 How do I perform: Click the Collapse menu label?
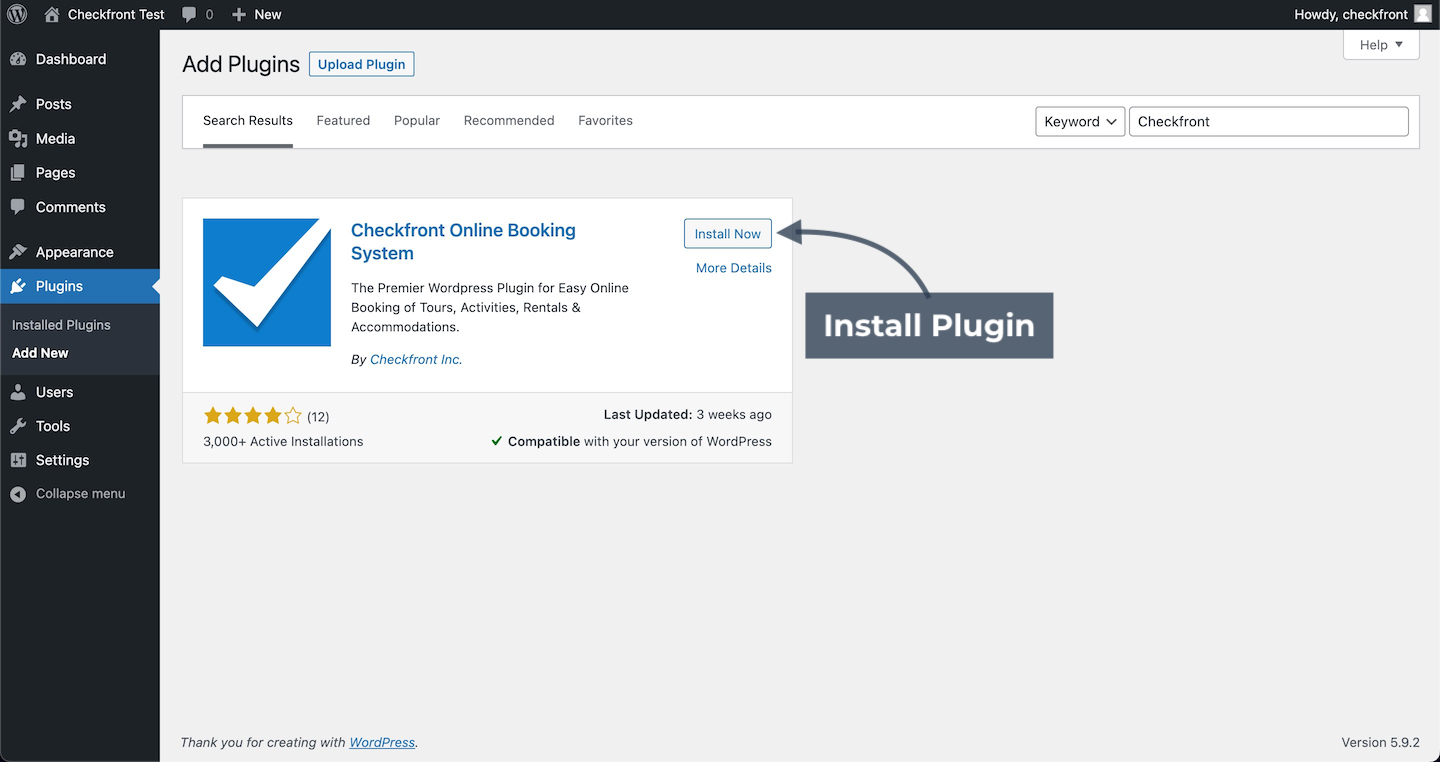(81, 494)
